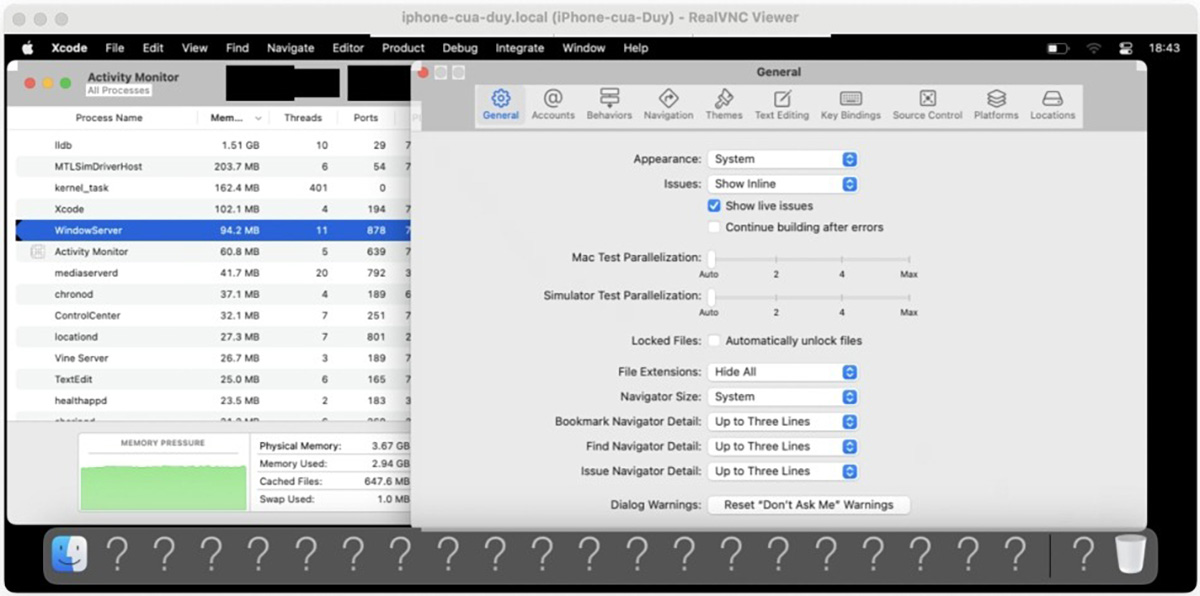This screenshot has height=596, width=1200.
Task: Open the Product menu
Action: [x=403, y=48]
